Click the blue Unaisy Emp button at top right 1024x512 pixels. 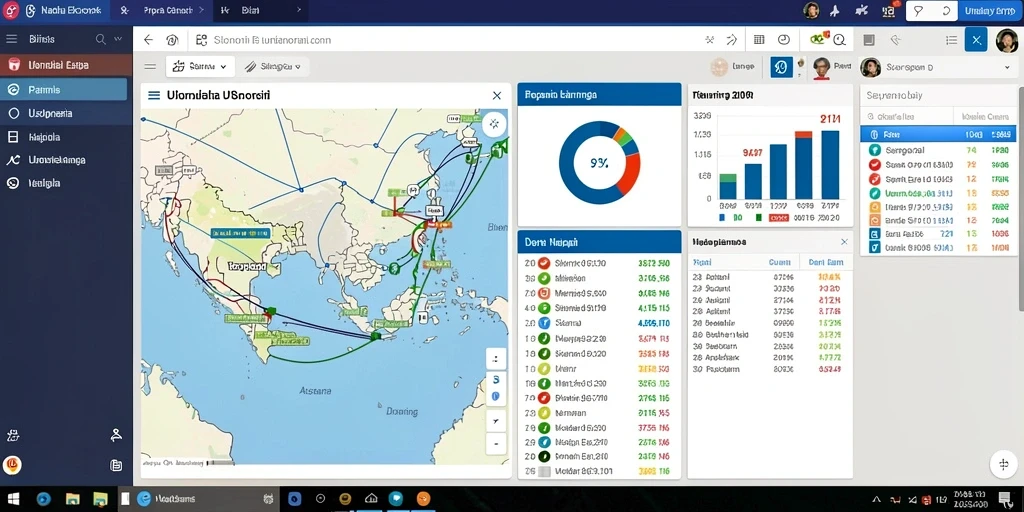[x=989, y=10]
